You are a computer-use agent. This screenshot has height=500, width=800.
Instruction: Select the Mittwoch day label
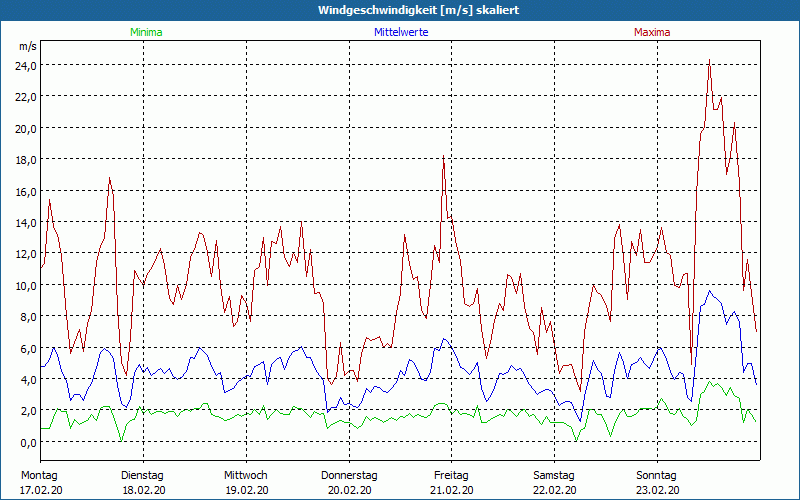pos(245,475)
